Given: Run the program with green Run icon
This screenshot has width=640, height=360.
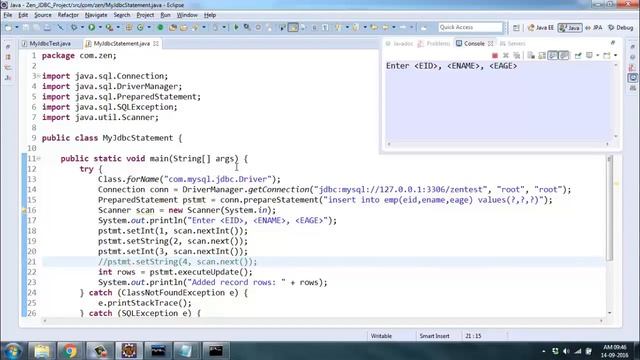Looking at the screenshot, I should [91, 27].
